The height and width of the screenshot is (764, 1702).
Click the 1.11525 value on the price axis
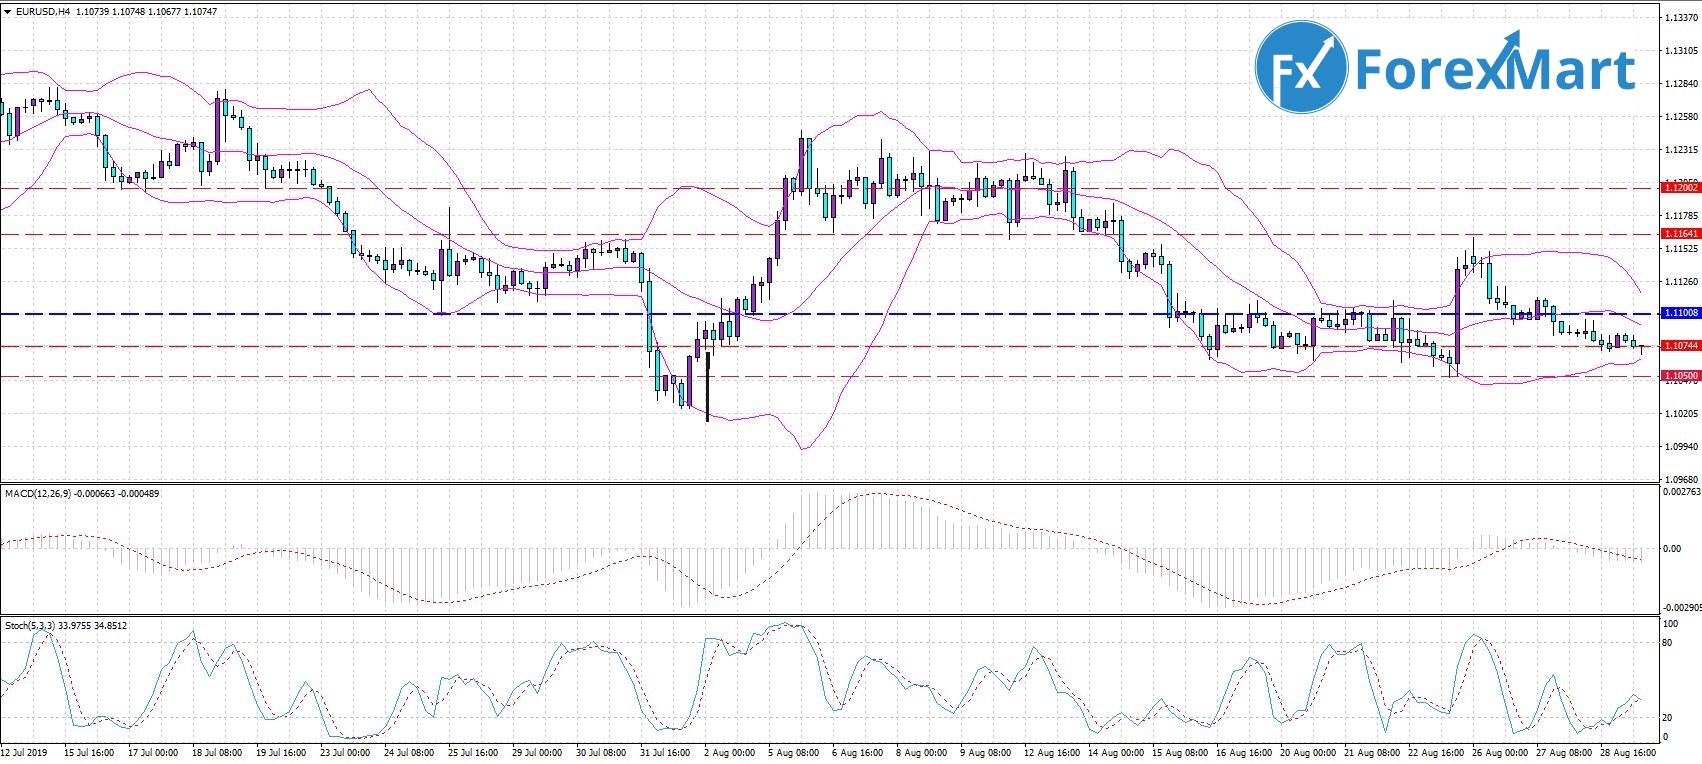point(1681,249)
